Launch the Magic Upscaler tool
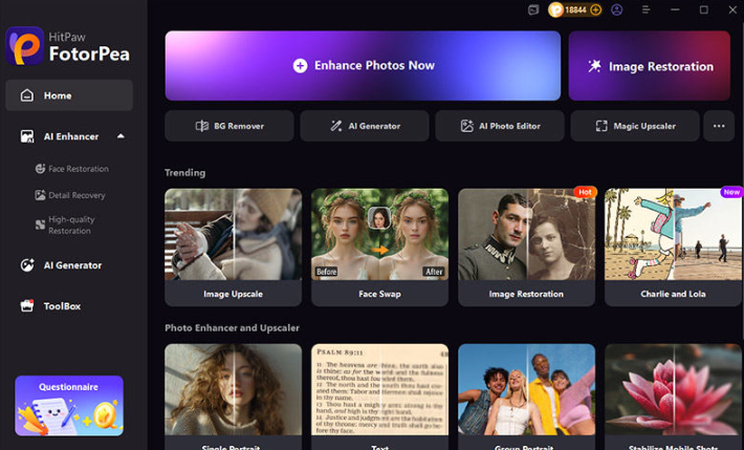This screenshot has height=450, width=744. tap(635, 126)
